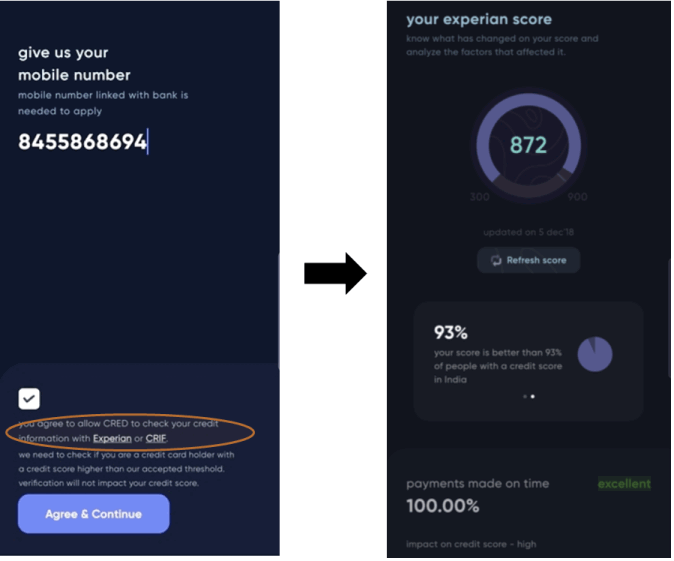Click the 93% pie chart icon
This screenshot has height=561, width=674.
595,354
